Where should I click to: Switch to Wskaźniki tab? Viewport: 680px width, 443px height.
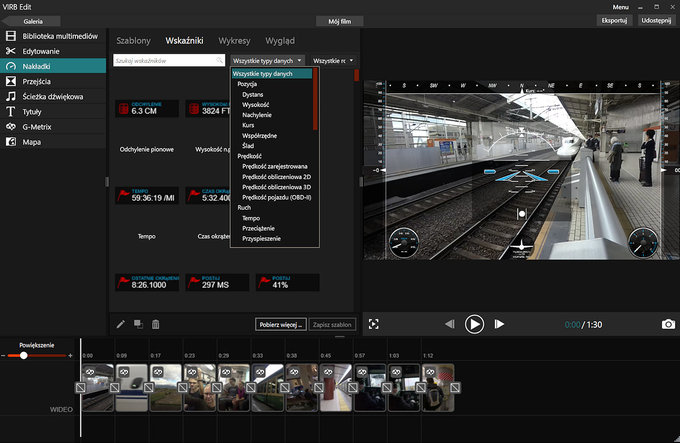tap(184, 41)
